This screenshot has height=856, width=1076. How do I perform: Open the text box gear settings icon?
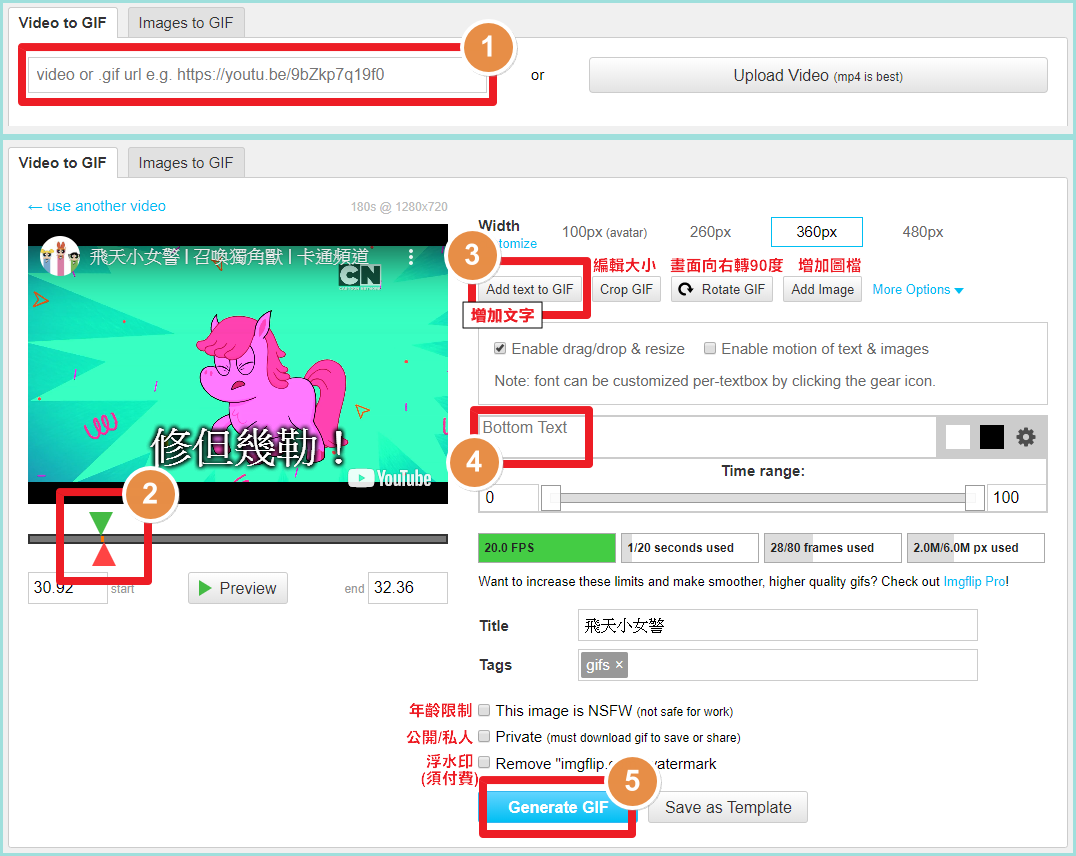coord(1025,437)
